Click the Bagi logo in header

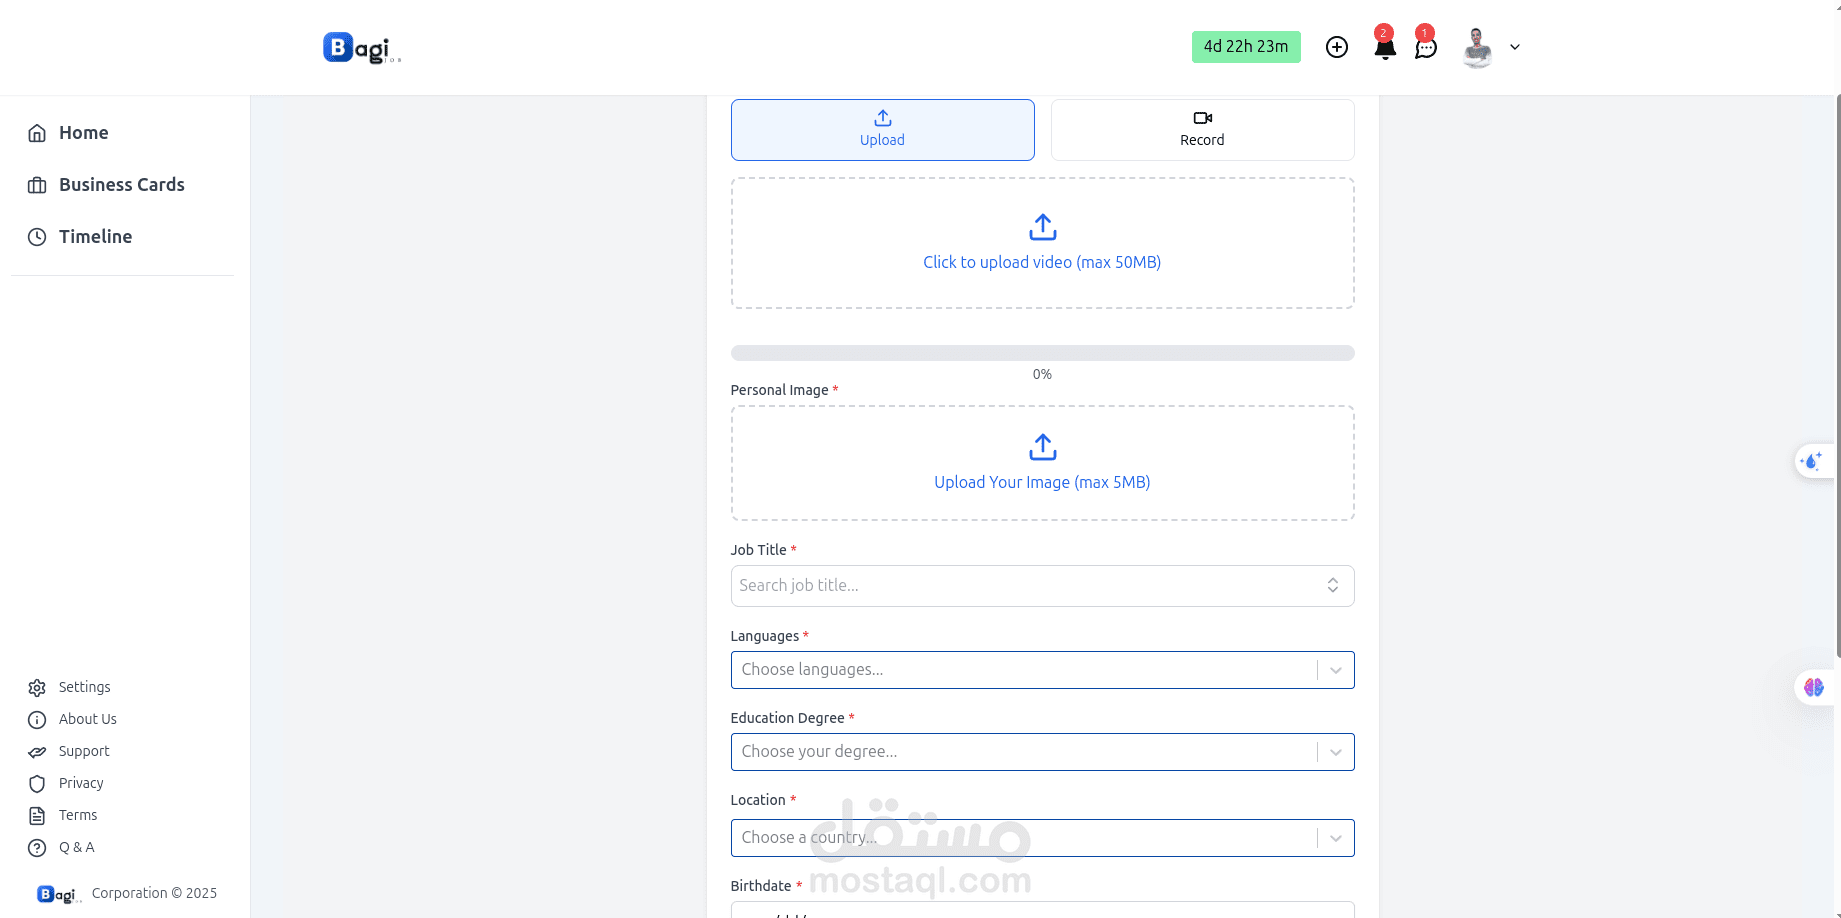pyautogui.click(x=361, y=48)
